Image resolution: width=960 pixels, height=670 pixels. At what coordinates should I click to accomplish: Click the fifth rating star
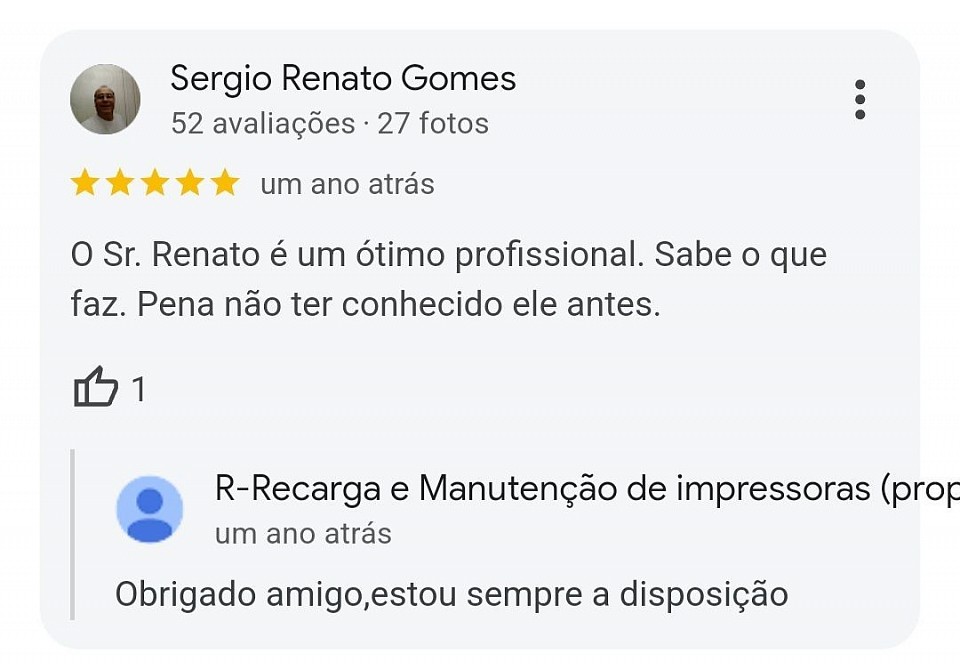point(225,183)
